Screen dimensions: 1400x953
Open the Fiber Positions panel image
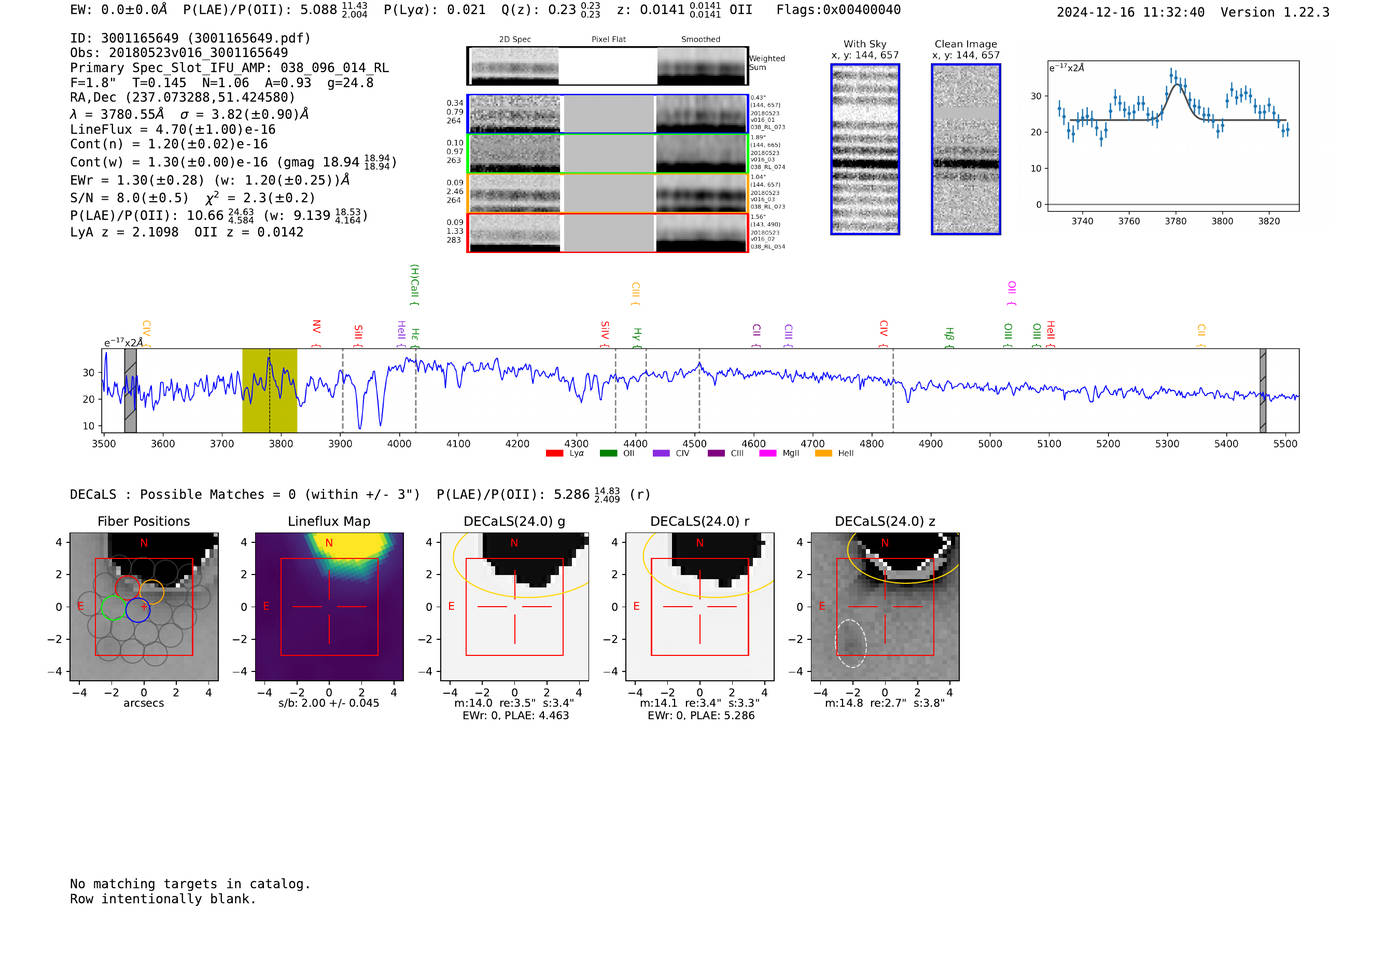coord(144,606)
